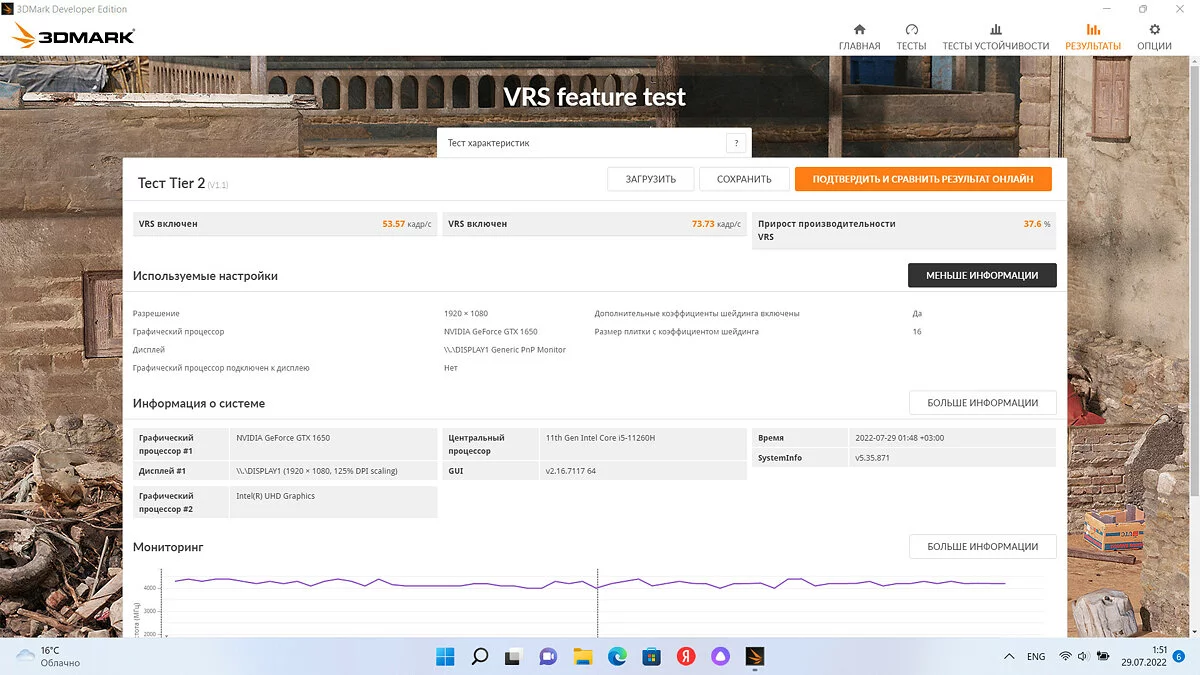Open the notification badge showing 6
The image size is (1200, 675).
1179,656
